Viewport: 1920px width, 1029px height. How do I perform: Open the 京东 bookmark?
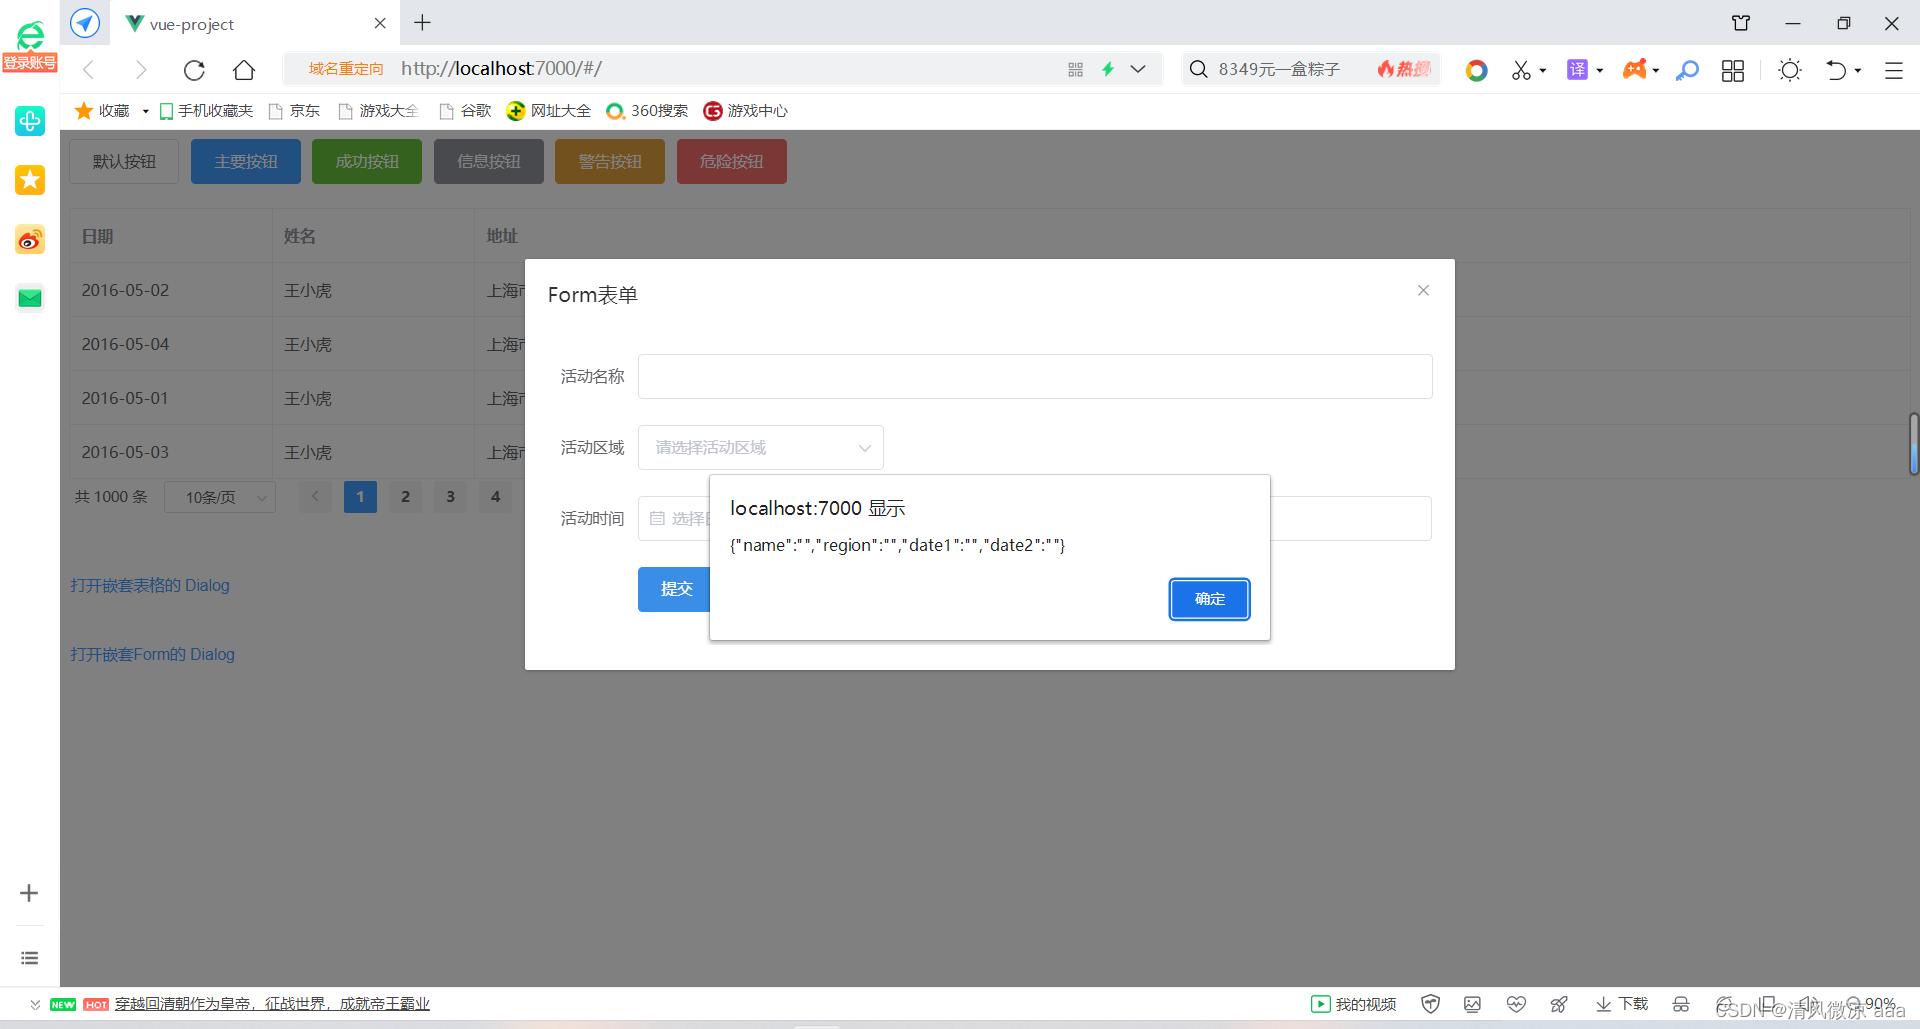[294, 110]
